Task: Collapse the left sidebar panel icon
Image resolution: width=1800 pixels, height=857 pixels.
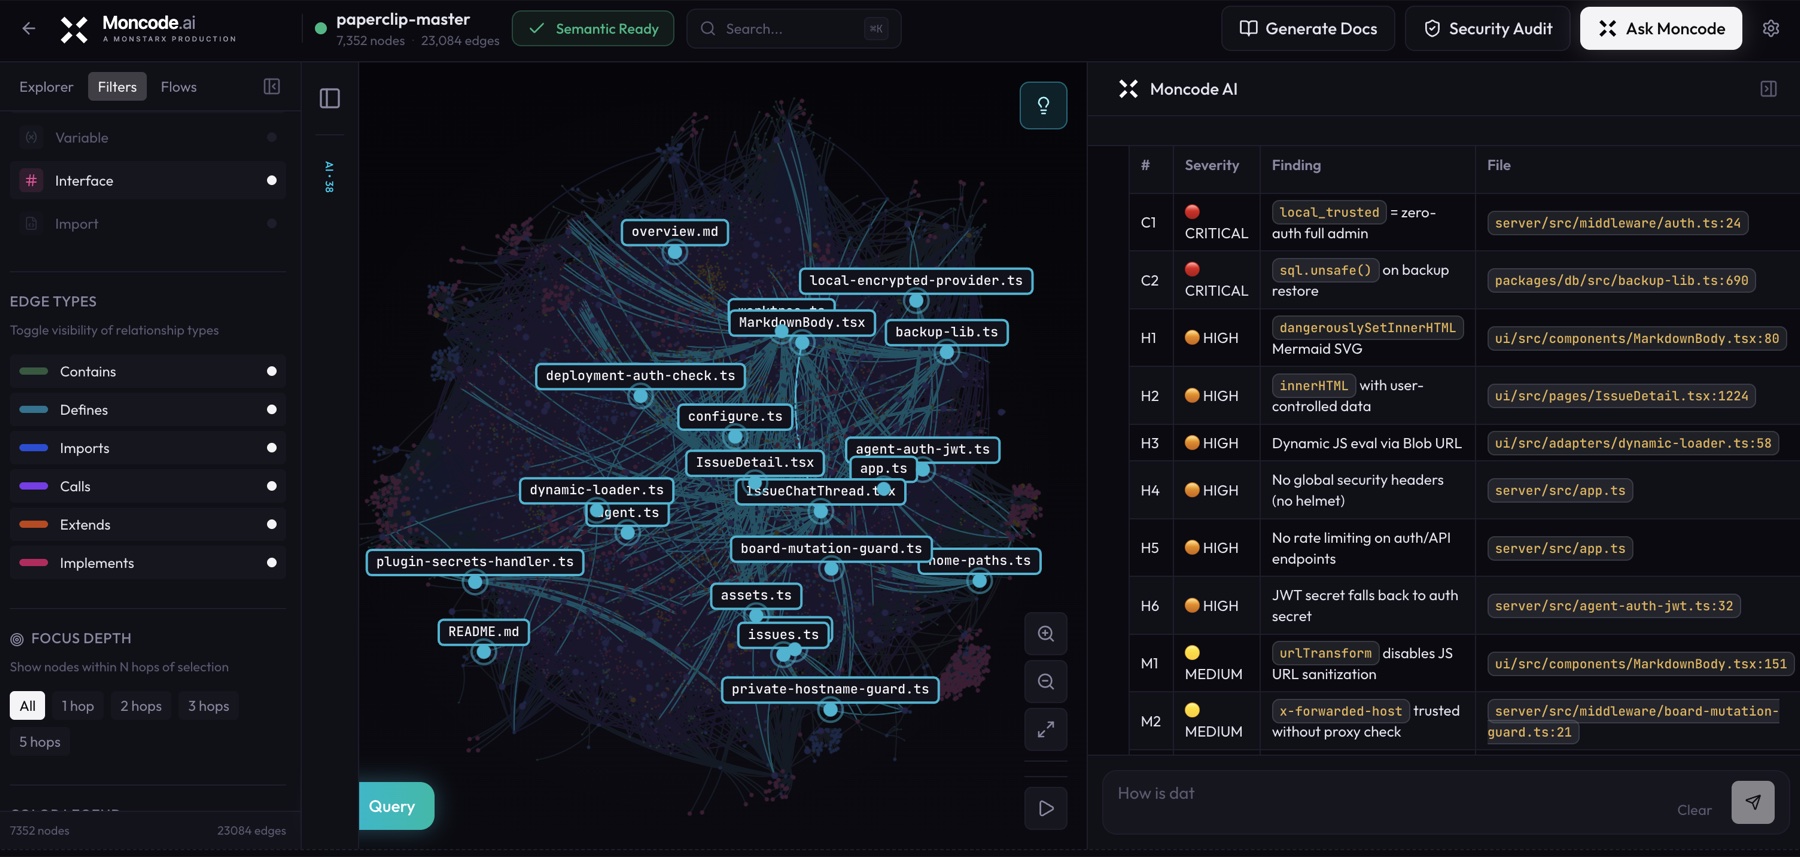Action: [x=272, y=86]
